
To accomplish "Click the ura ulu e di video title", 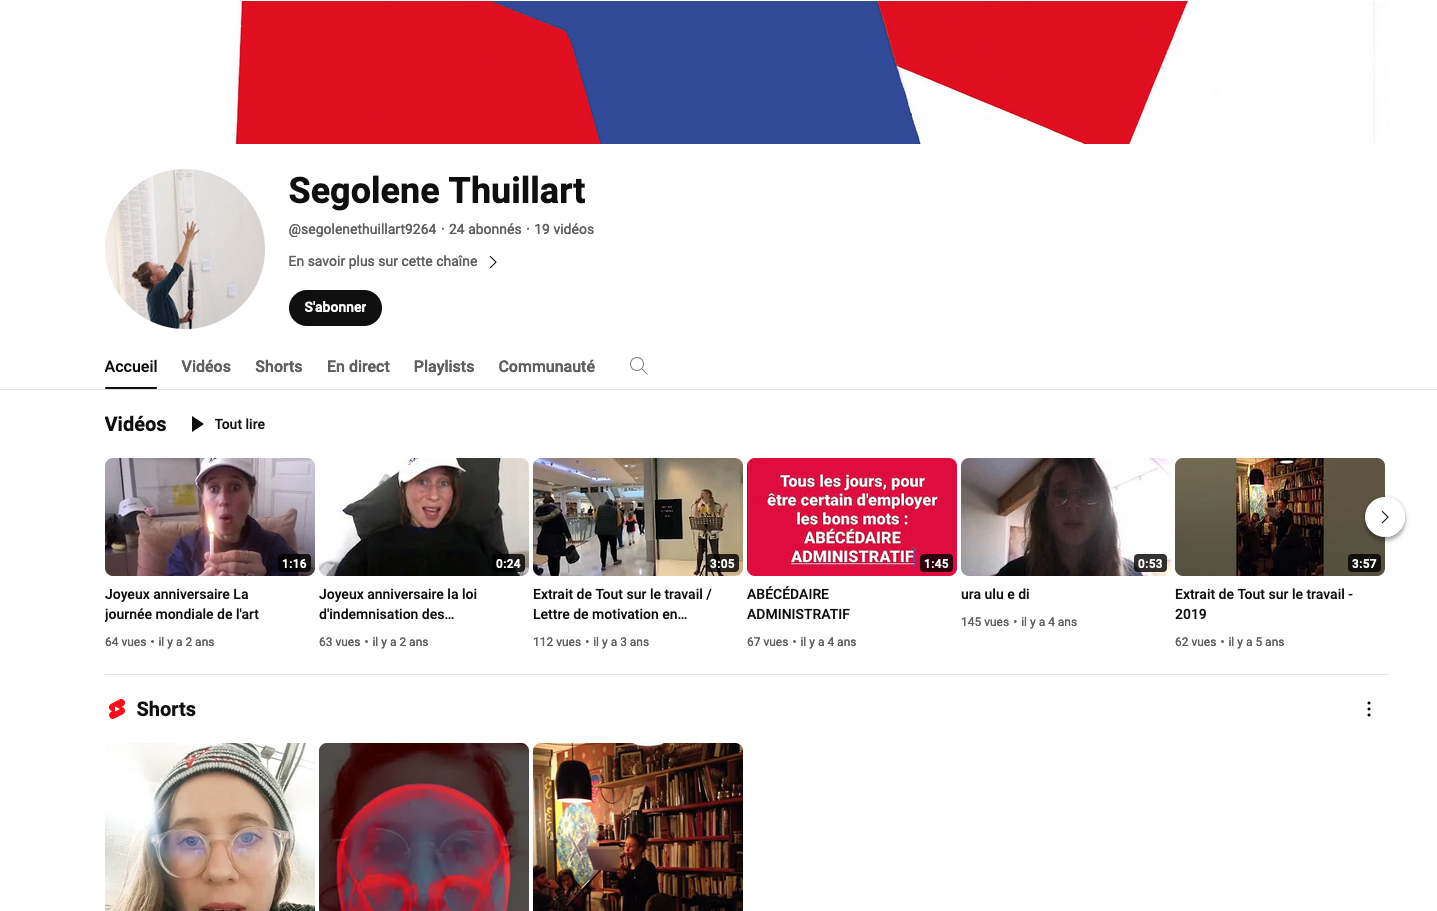I will click(995, 594).
